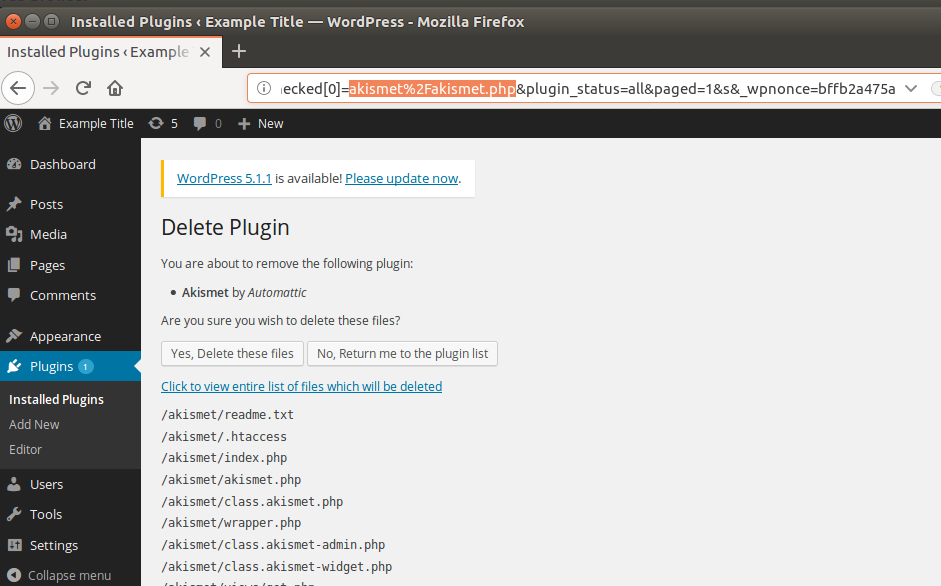This screenshot has width=941, height=586.
Task: Click the New label in admin bar
Action: 271,123
